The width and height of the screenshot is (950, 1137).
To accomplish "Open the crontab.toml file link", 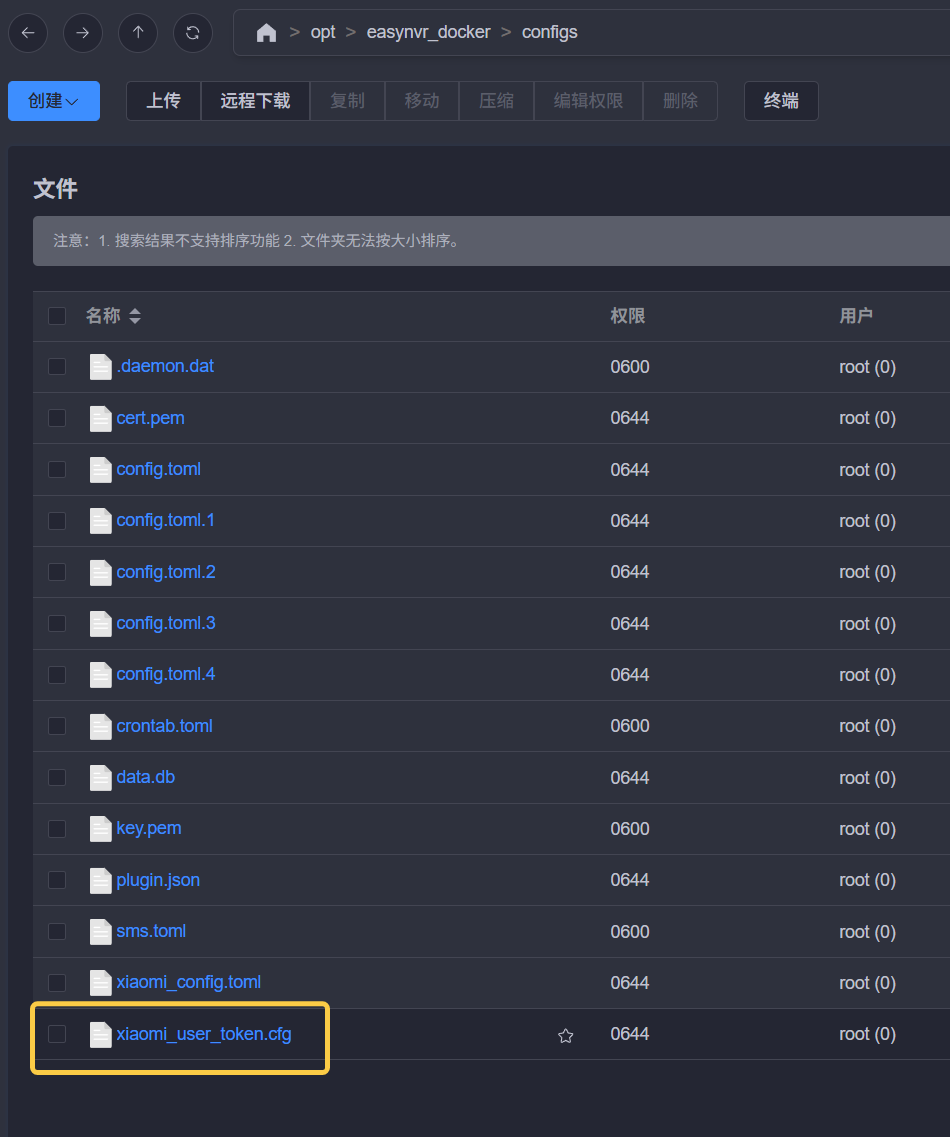I will point(165,726).
